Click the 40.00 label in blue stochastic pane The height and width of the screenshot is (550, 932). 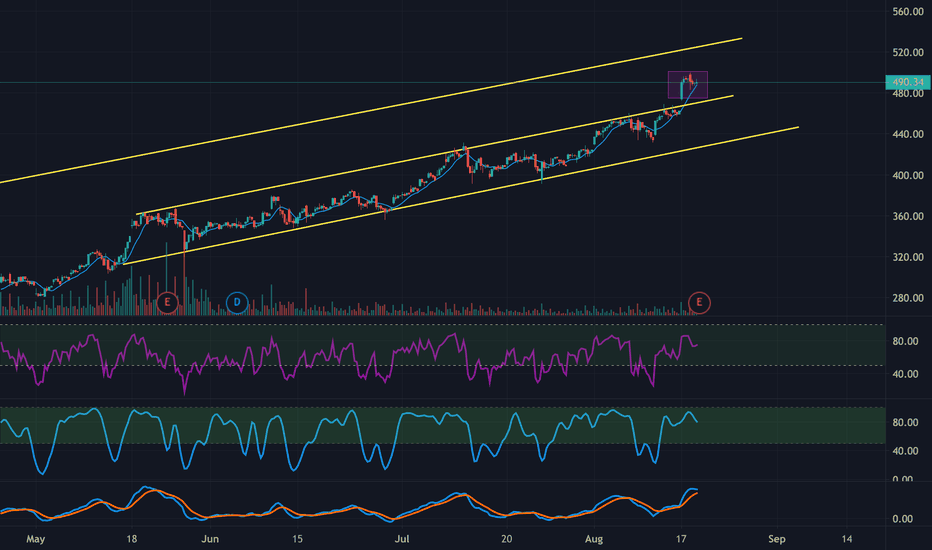click(x=905, y=451)
